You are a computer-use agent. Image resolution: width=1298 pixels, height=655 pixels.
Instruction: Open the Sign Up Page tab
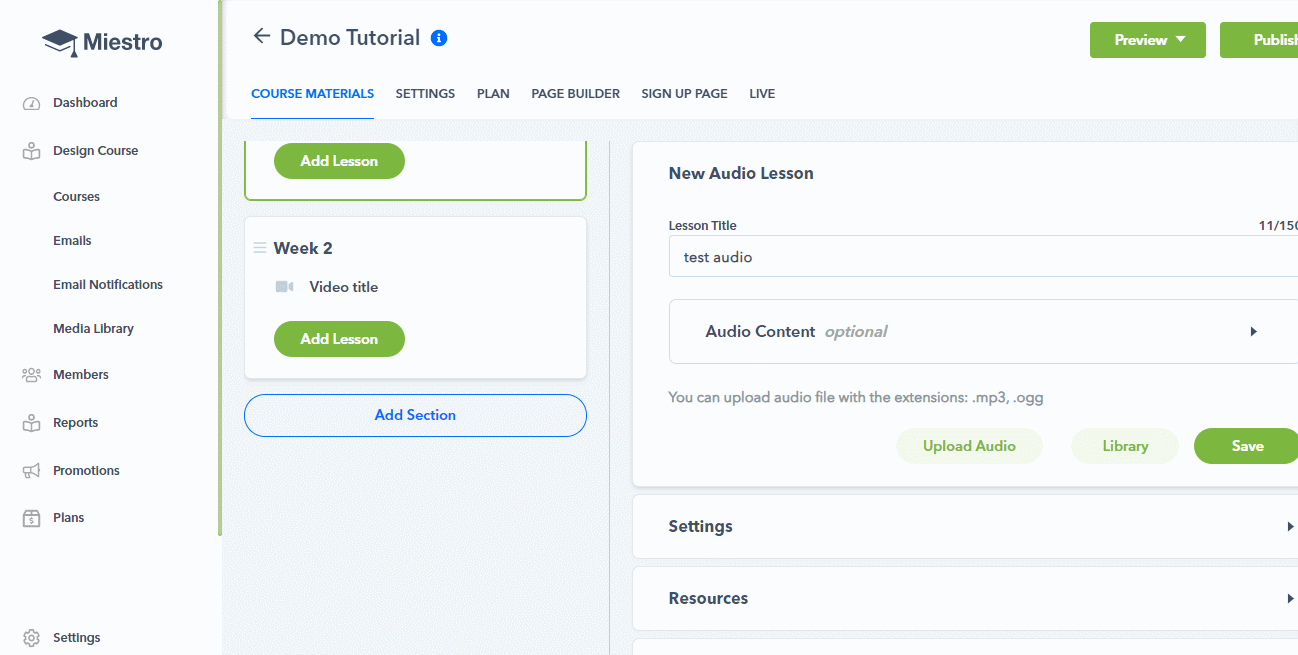pos(684,94)
